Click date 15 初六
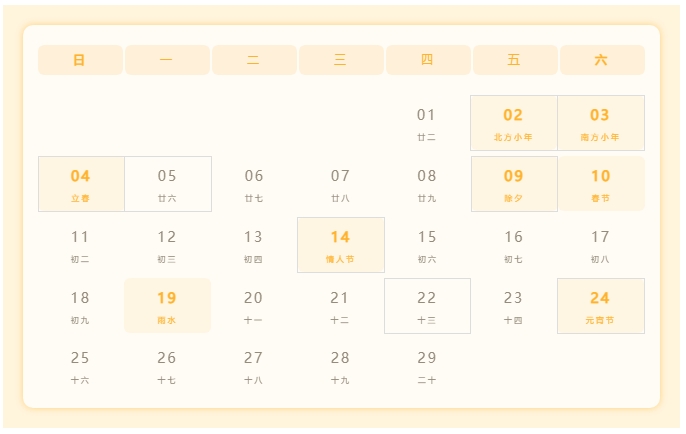This screenshot has height=434, width=686. (427, 245)
